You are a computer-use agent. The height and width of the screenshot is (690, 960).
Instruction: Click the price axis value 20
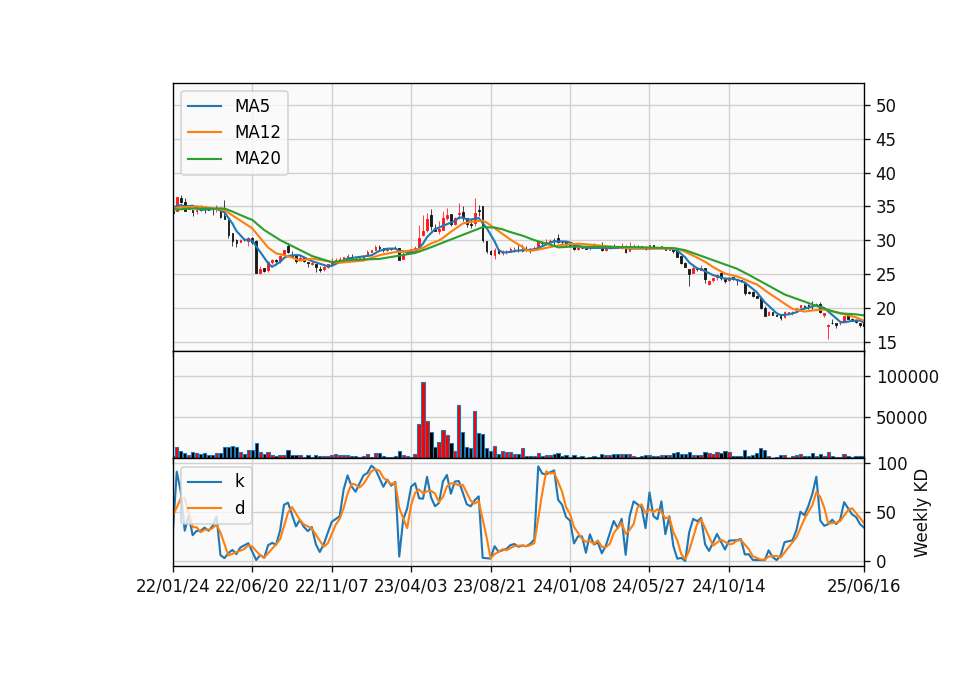tap(885, 309)
